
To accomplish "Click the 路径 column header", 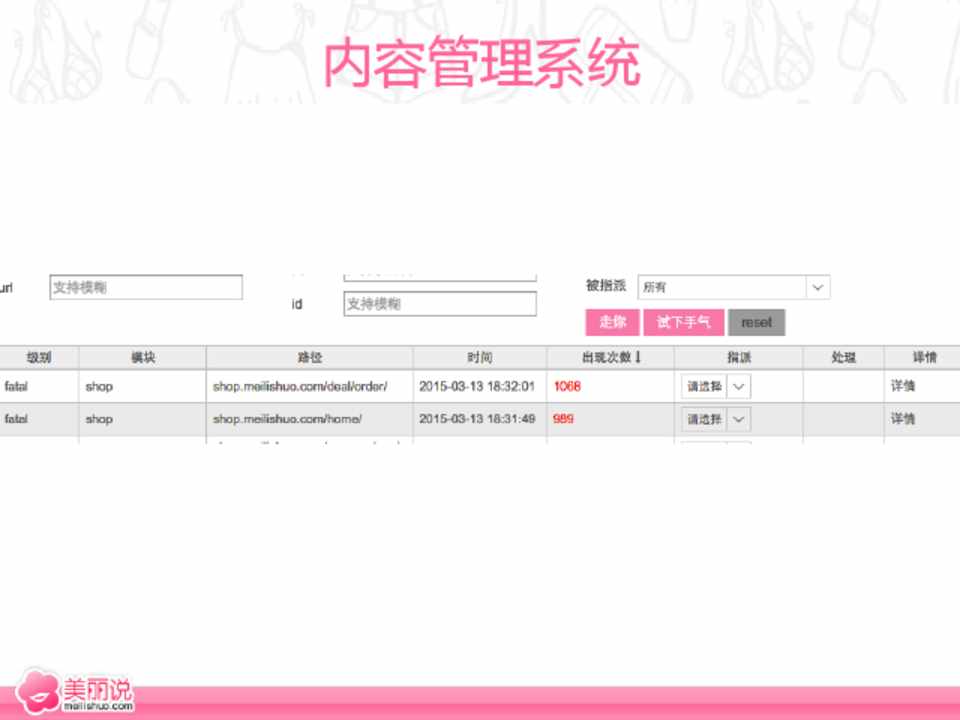I will click(x=310, y=357).
